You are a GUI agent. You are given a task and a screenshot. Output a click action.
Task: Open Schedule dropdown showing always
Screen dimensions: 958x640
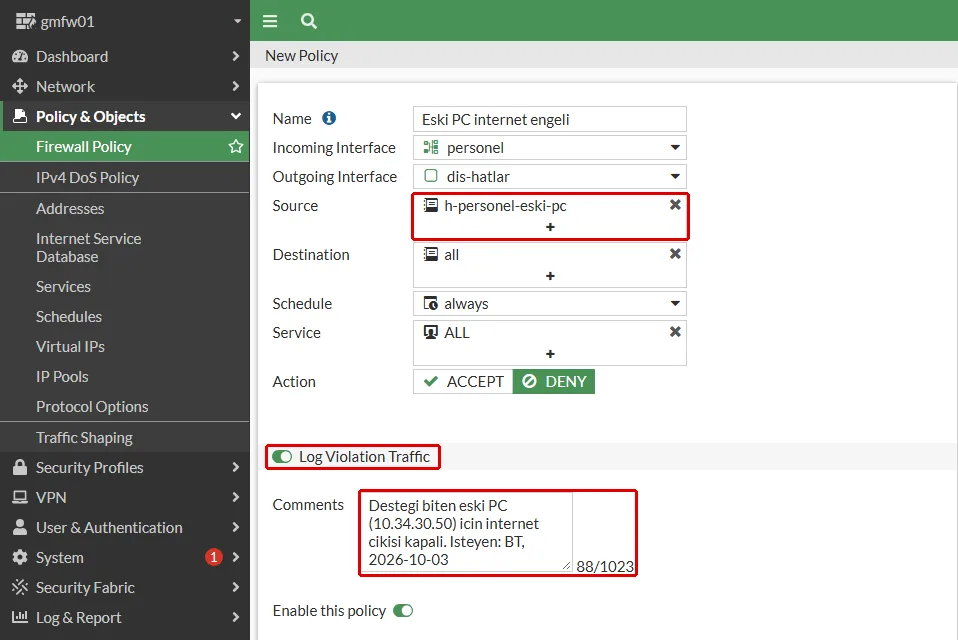(550, 304)
